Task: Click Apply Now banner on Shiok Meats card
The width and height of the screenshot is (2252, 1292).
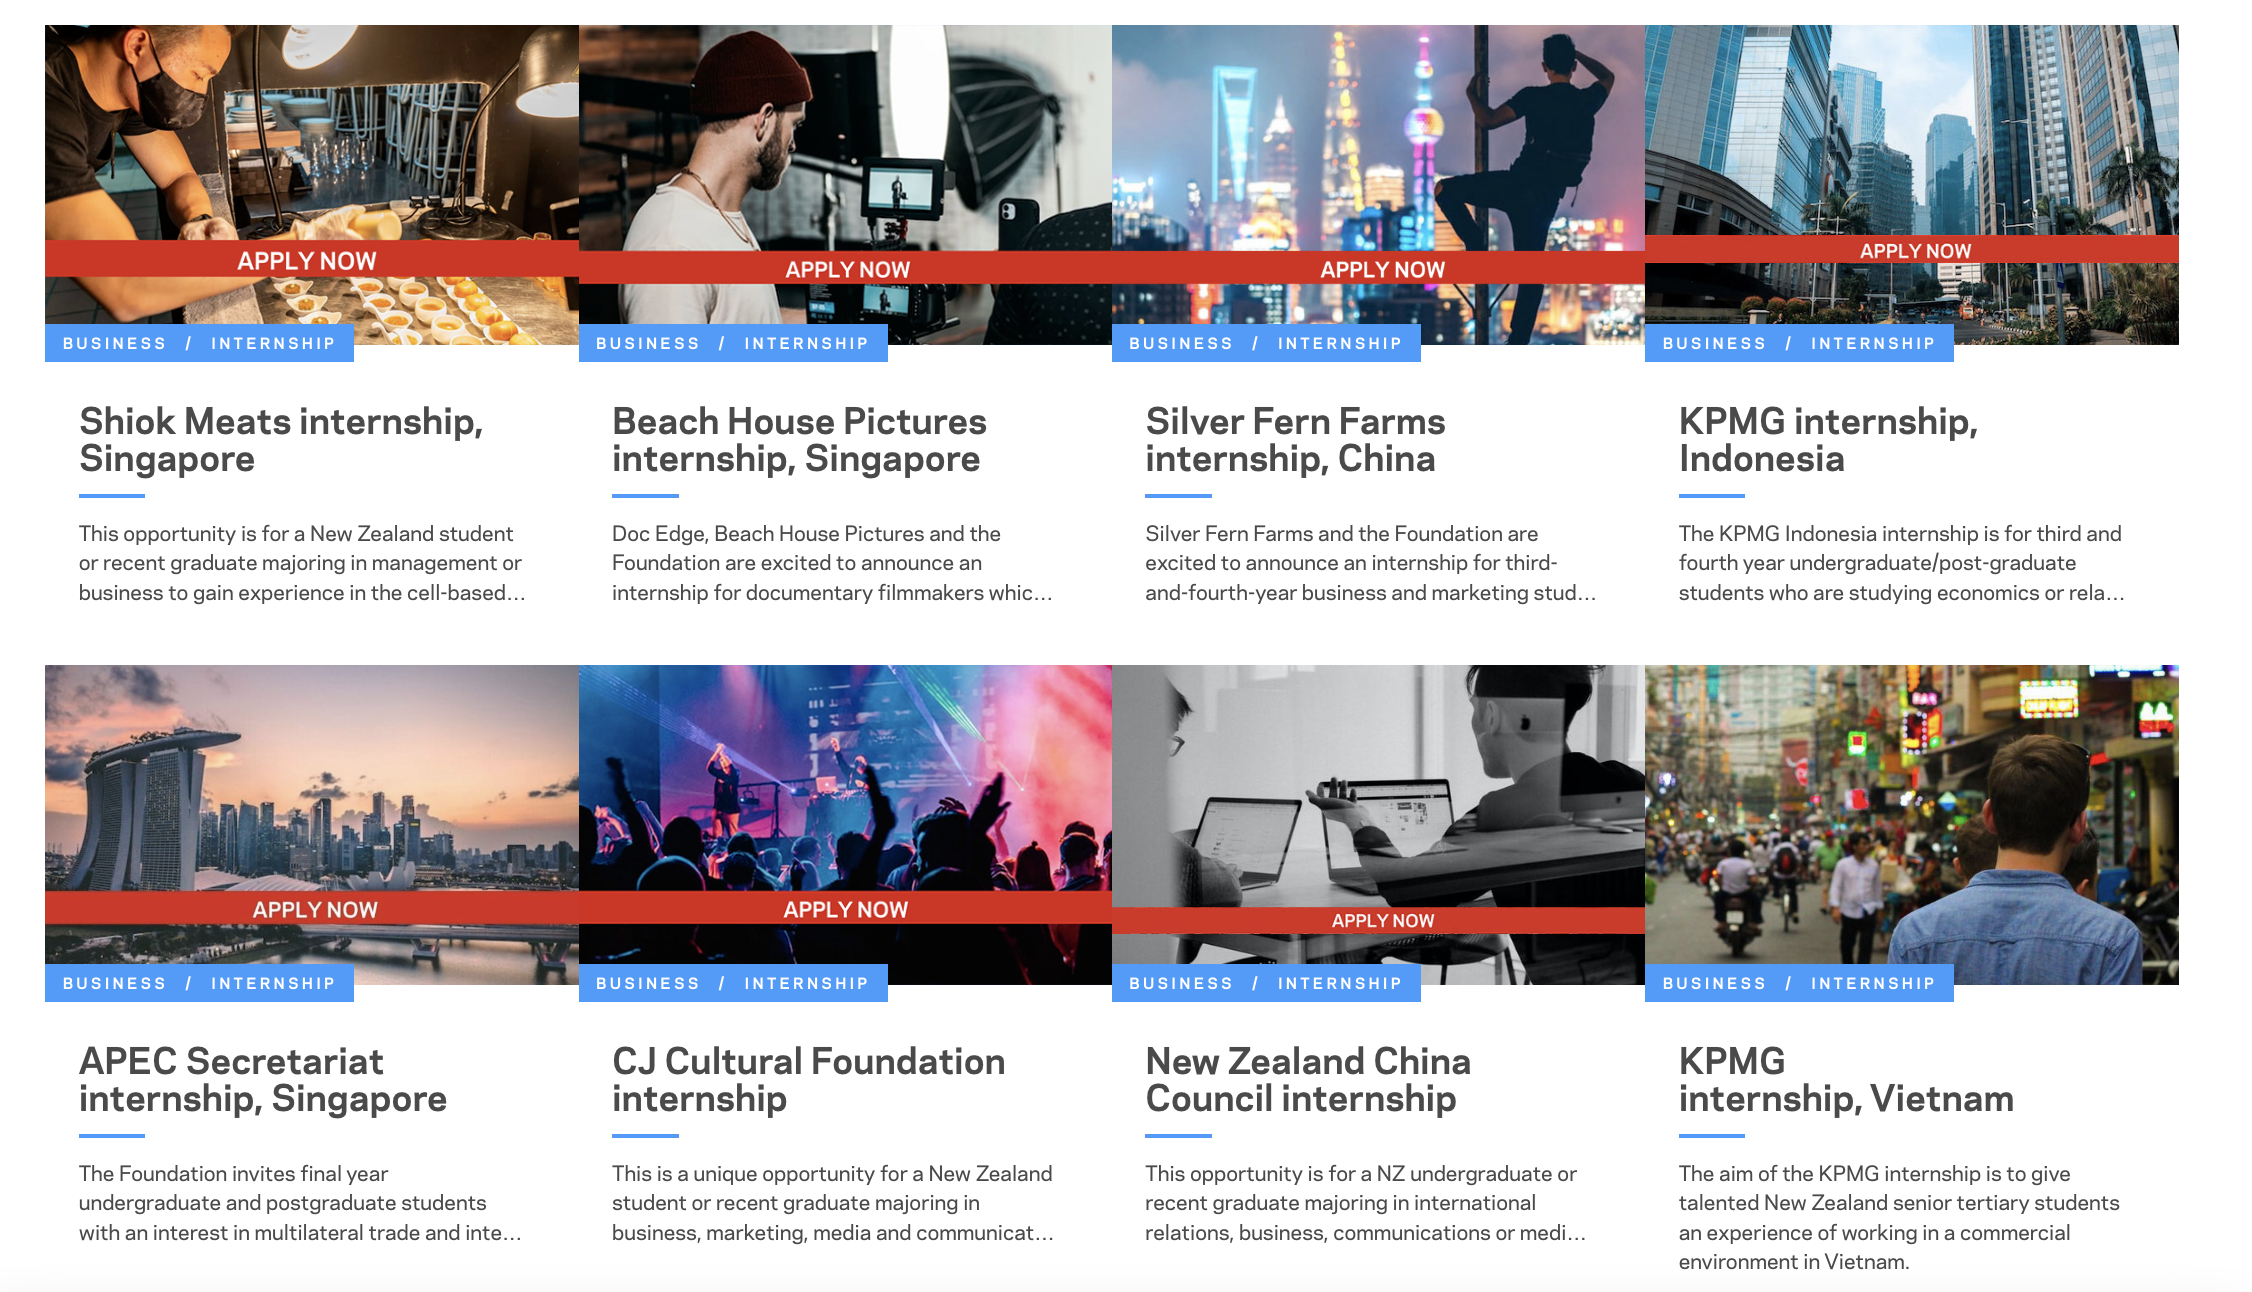Action: click(x=312, y=259)
